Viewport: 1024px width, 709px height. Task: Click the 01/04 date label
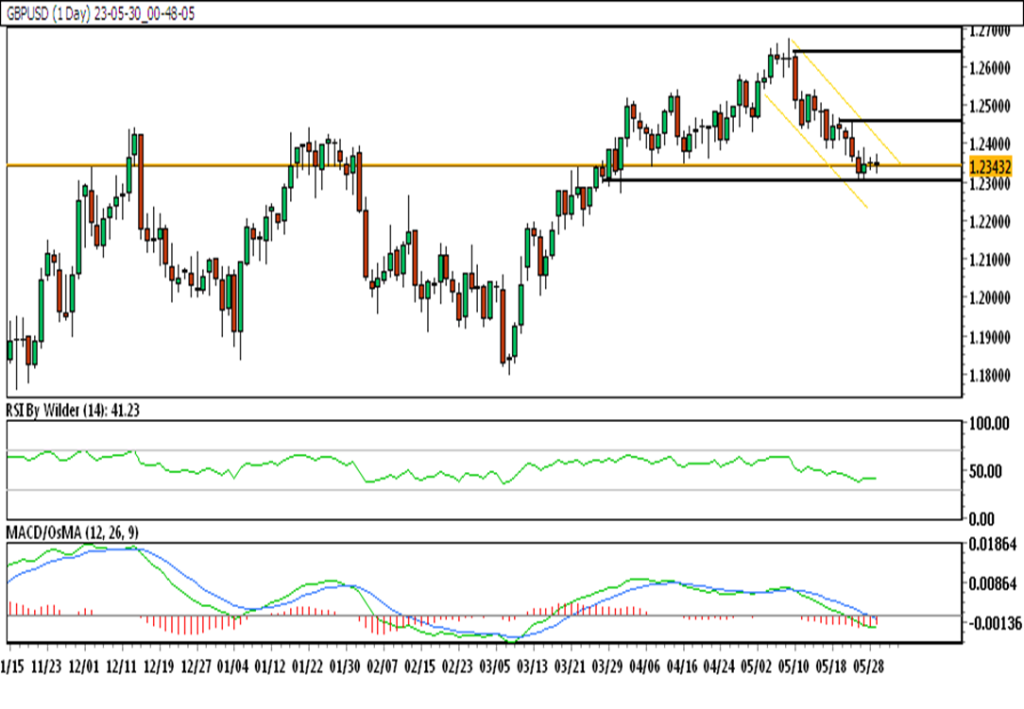click(x=233, y=667)
